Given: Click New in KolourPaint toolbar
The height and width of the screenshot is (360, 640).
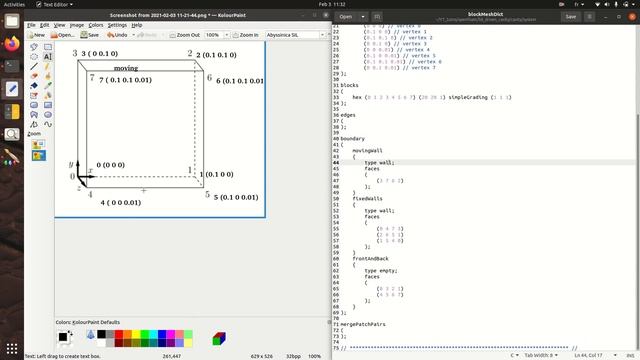Looking at the screenshot, I should (36, 35).
